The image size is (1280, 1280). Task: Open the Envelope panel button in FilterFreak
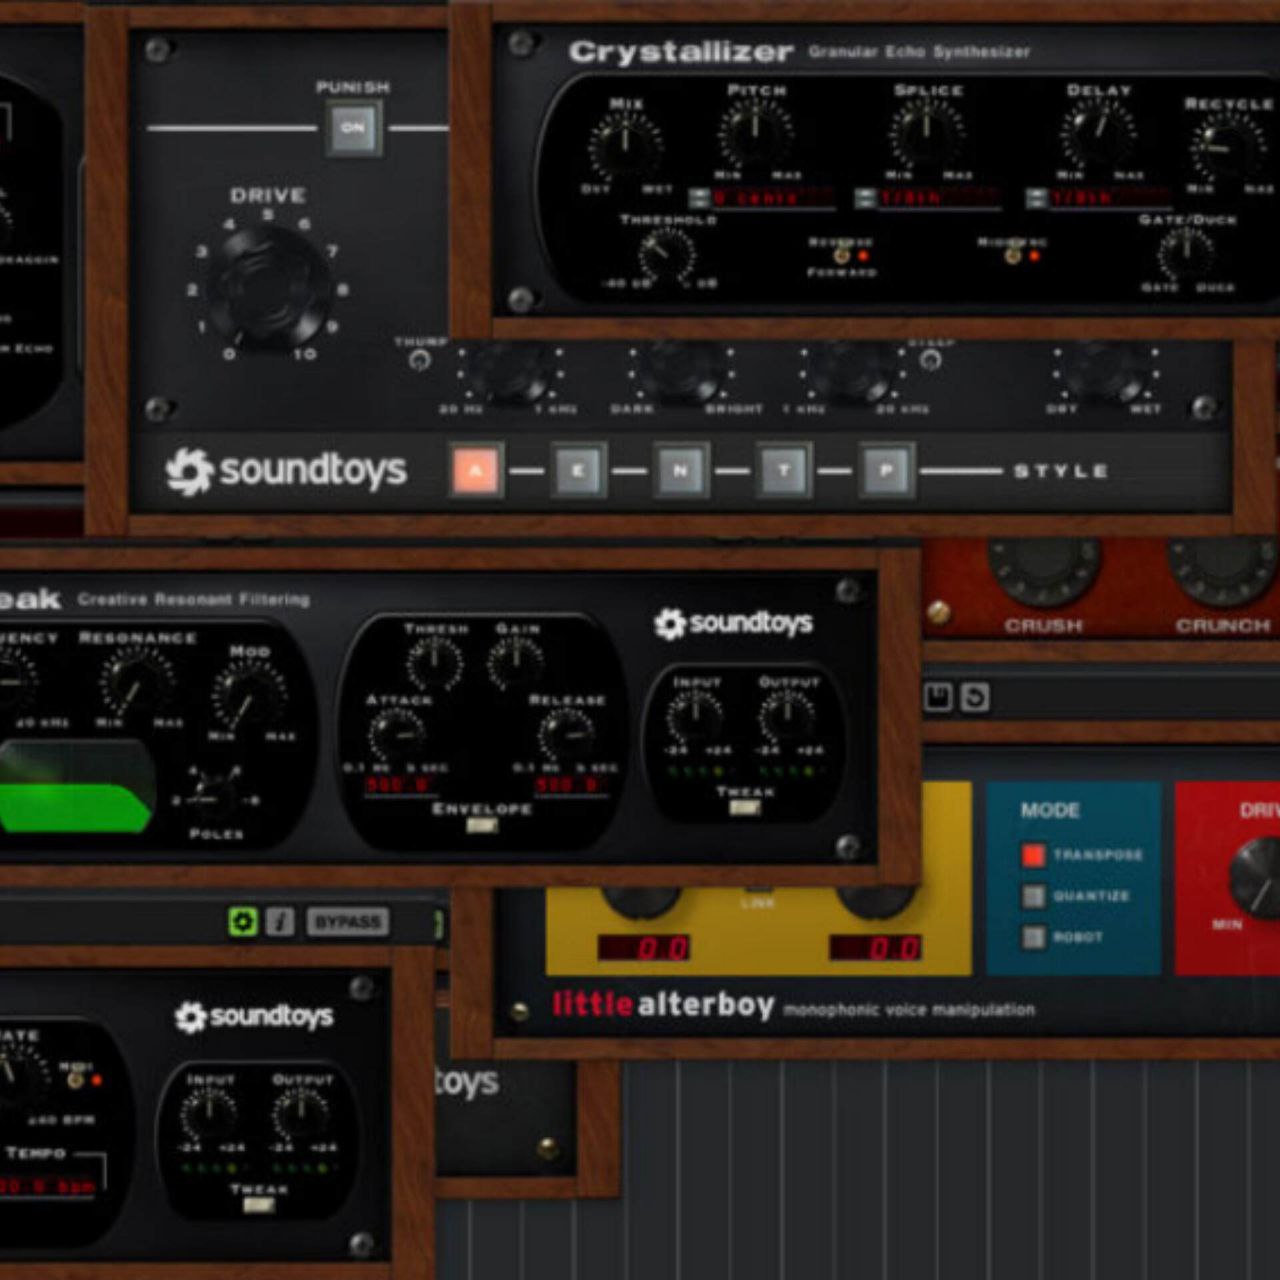[x=482, y=826]
